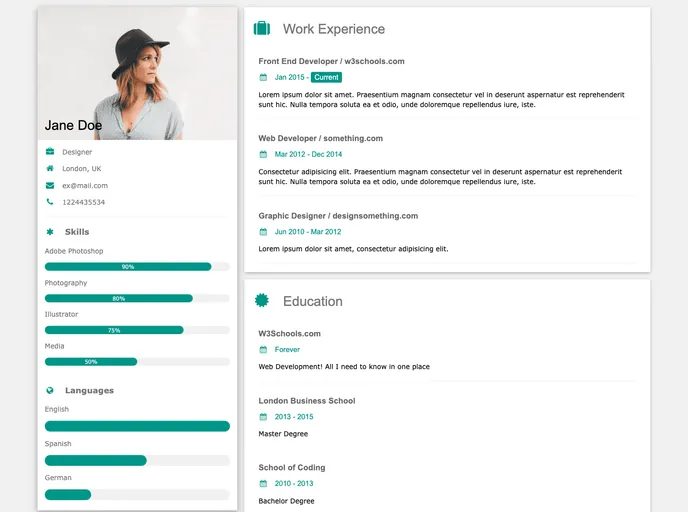Click the calendar icon beside Forever

[263, 350]
